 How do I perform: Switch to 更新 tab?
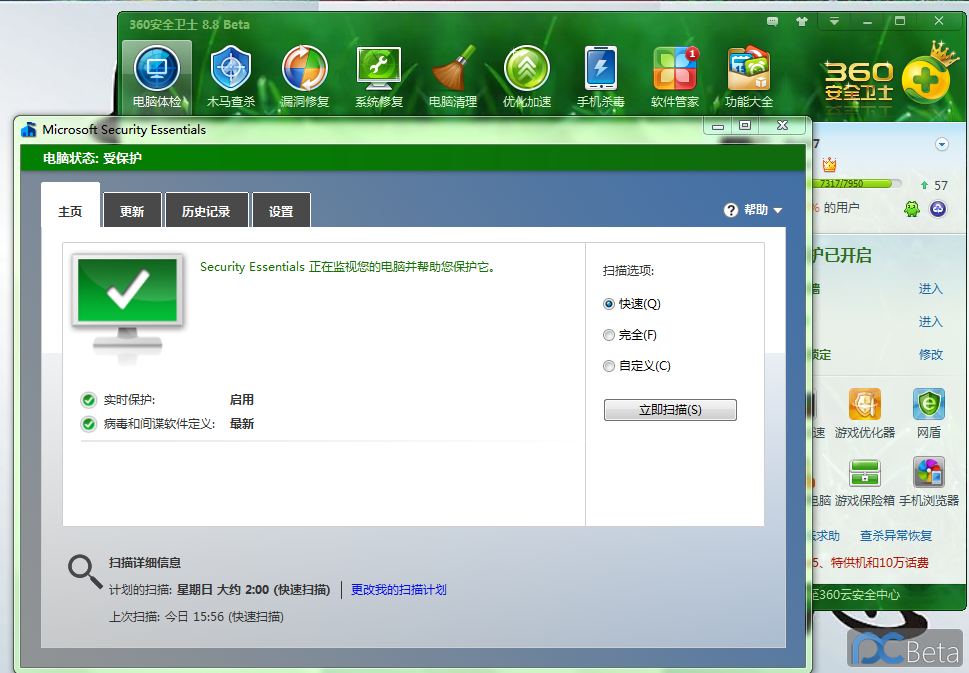pos(132,211)
